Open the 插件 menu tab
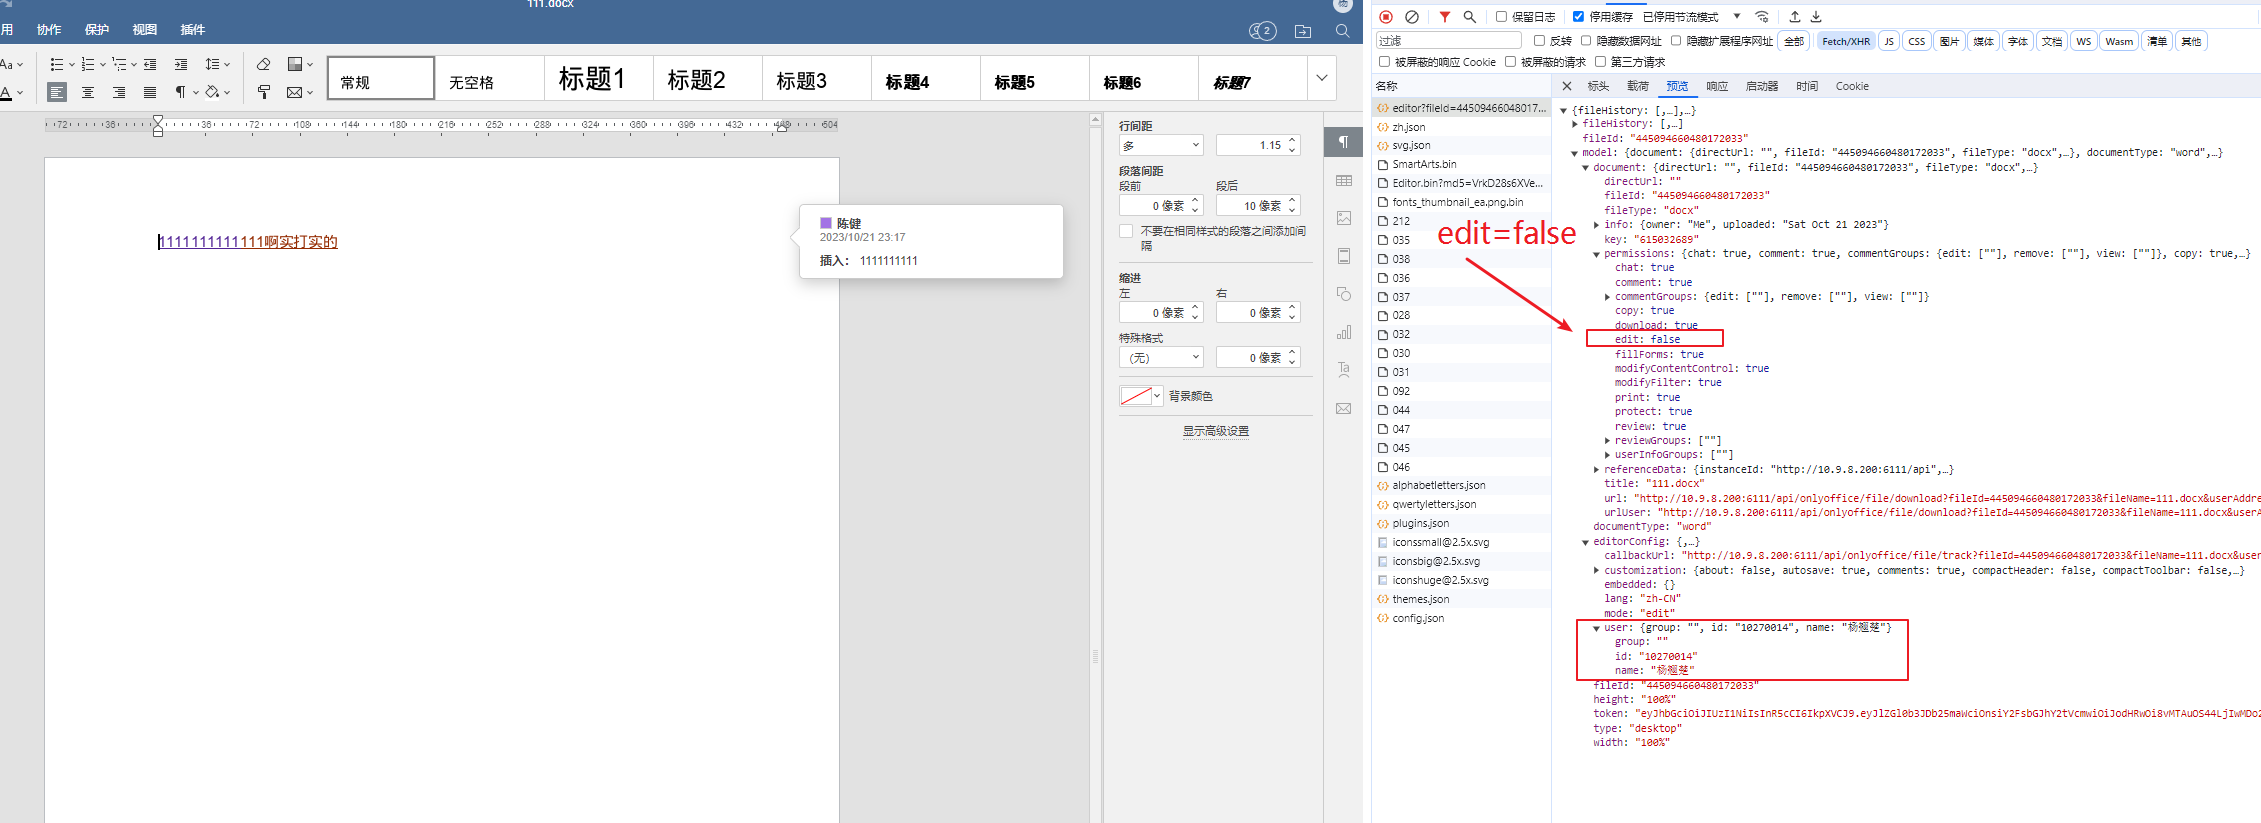 pyautogui.click(x=193, y=30)
